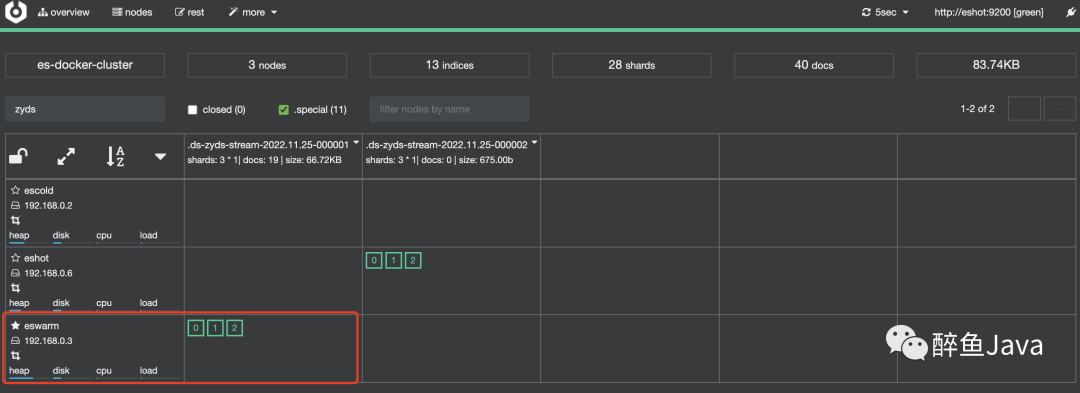Expand .ds-zyds-stream-2022.11.25-000001 index menu

tap(356, 143)
